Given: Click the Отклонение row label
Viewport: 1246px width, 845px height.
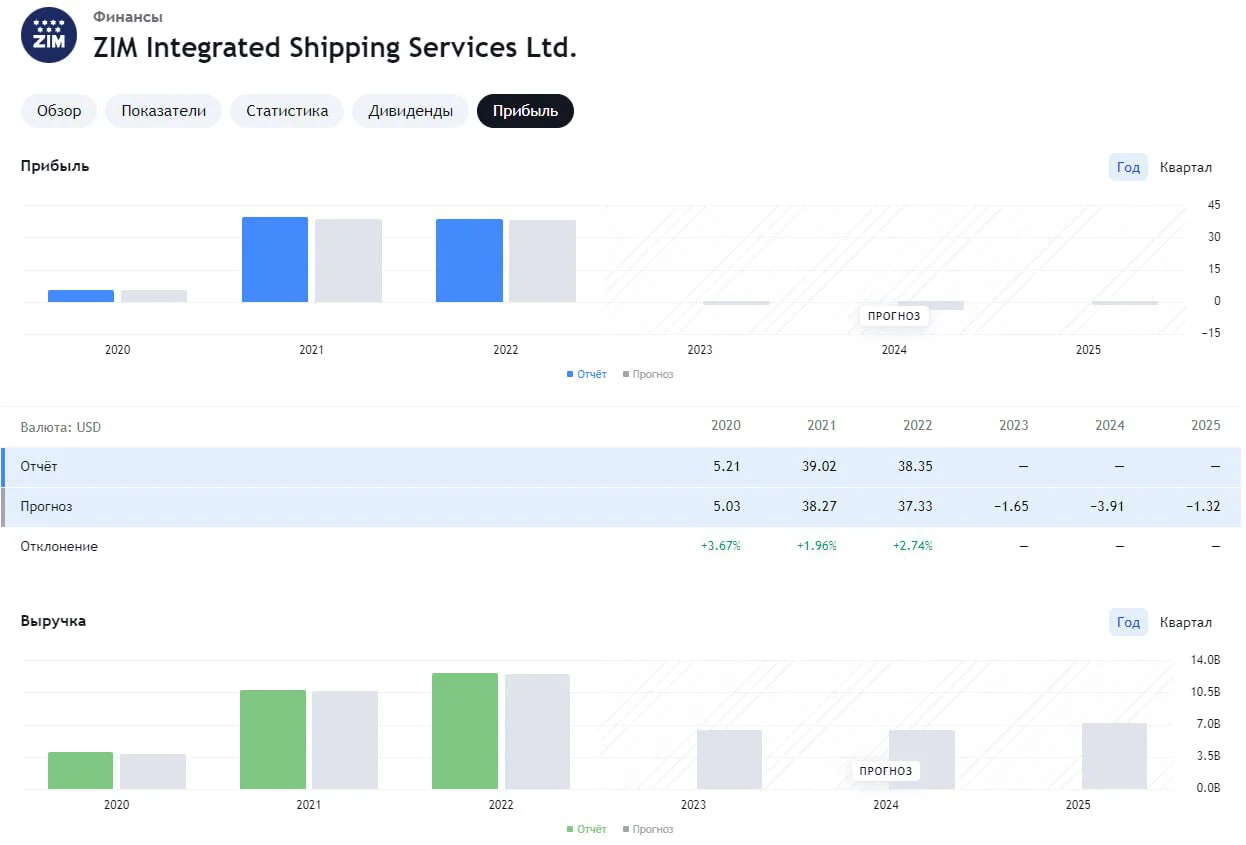Looking at the screenshot, I should pyautogui.click(x=59, y=546).
